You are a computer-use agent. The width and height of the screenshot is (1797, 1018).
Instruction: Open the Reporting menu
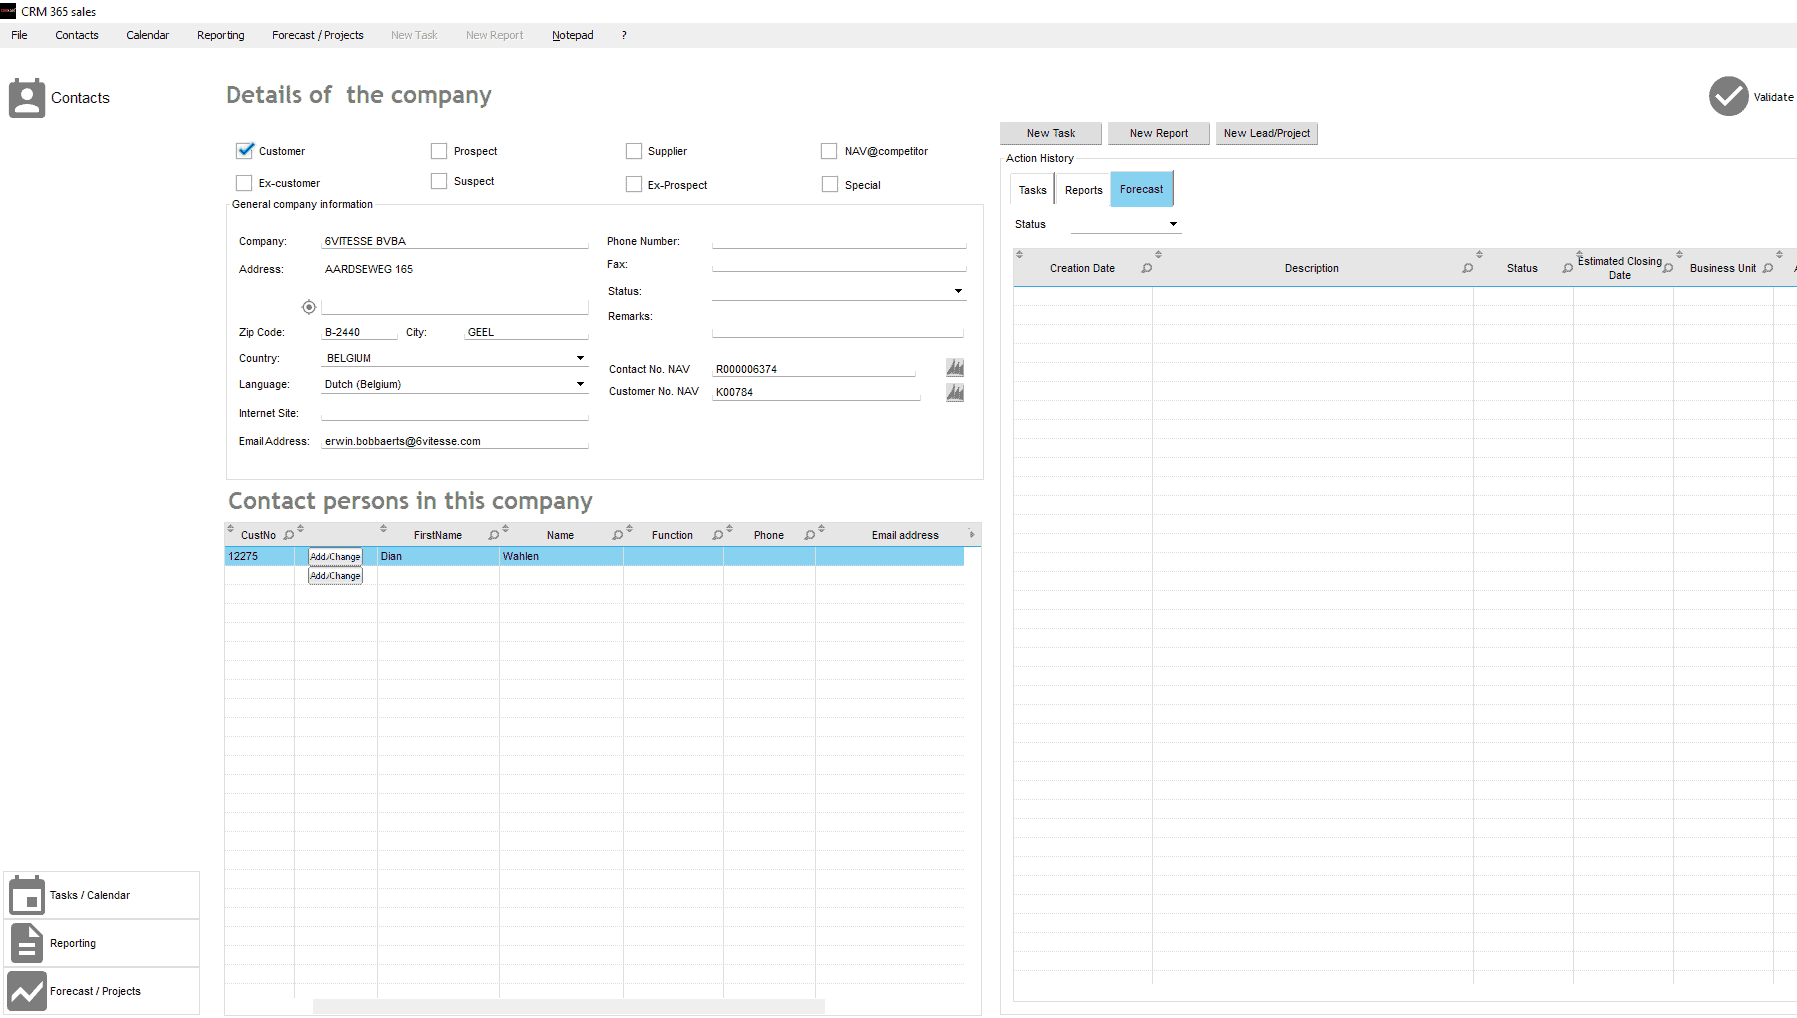point(221,35)
